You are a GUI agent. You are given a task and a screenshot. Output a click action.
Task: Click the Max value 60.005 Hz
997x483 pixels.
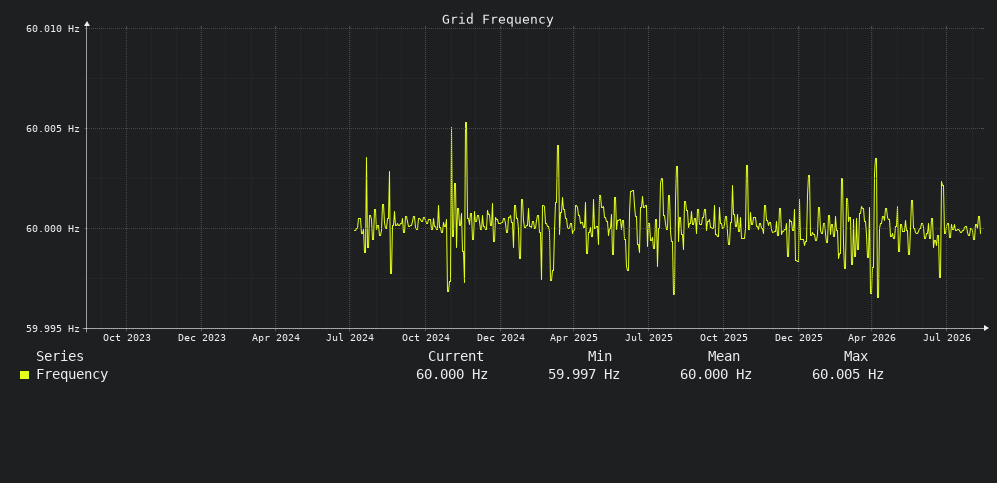coord(848,375)
